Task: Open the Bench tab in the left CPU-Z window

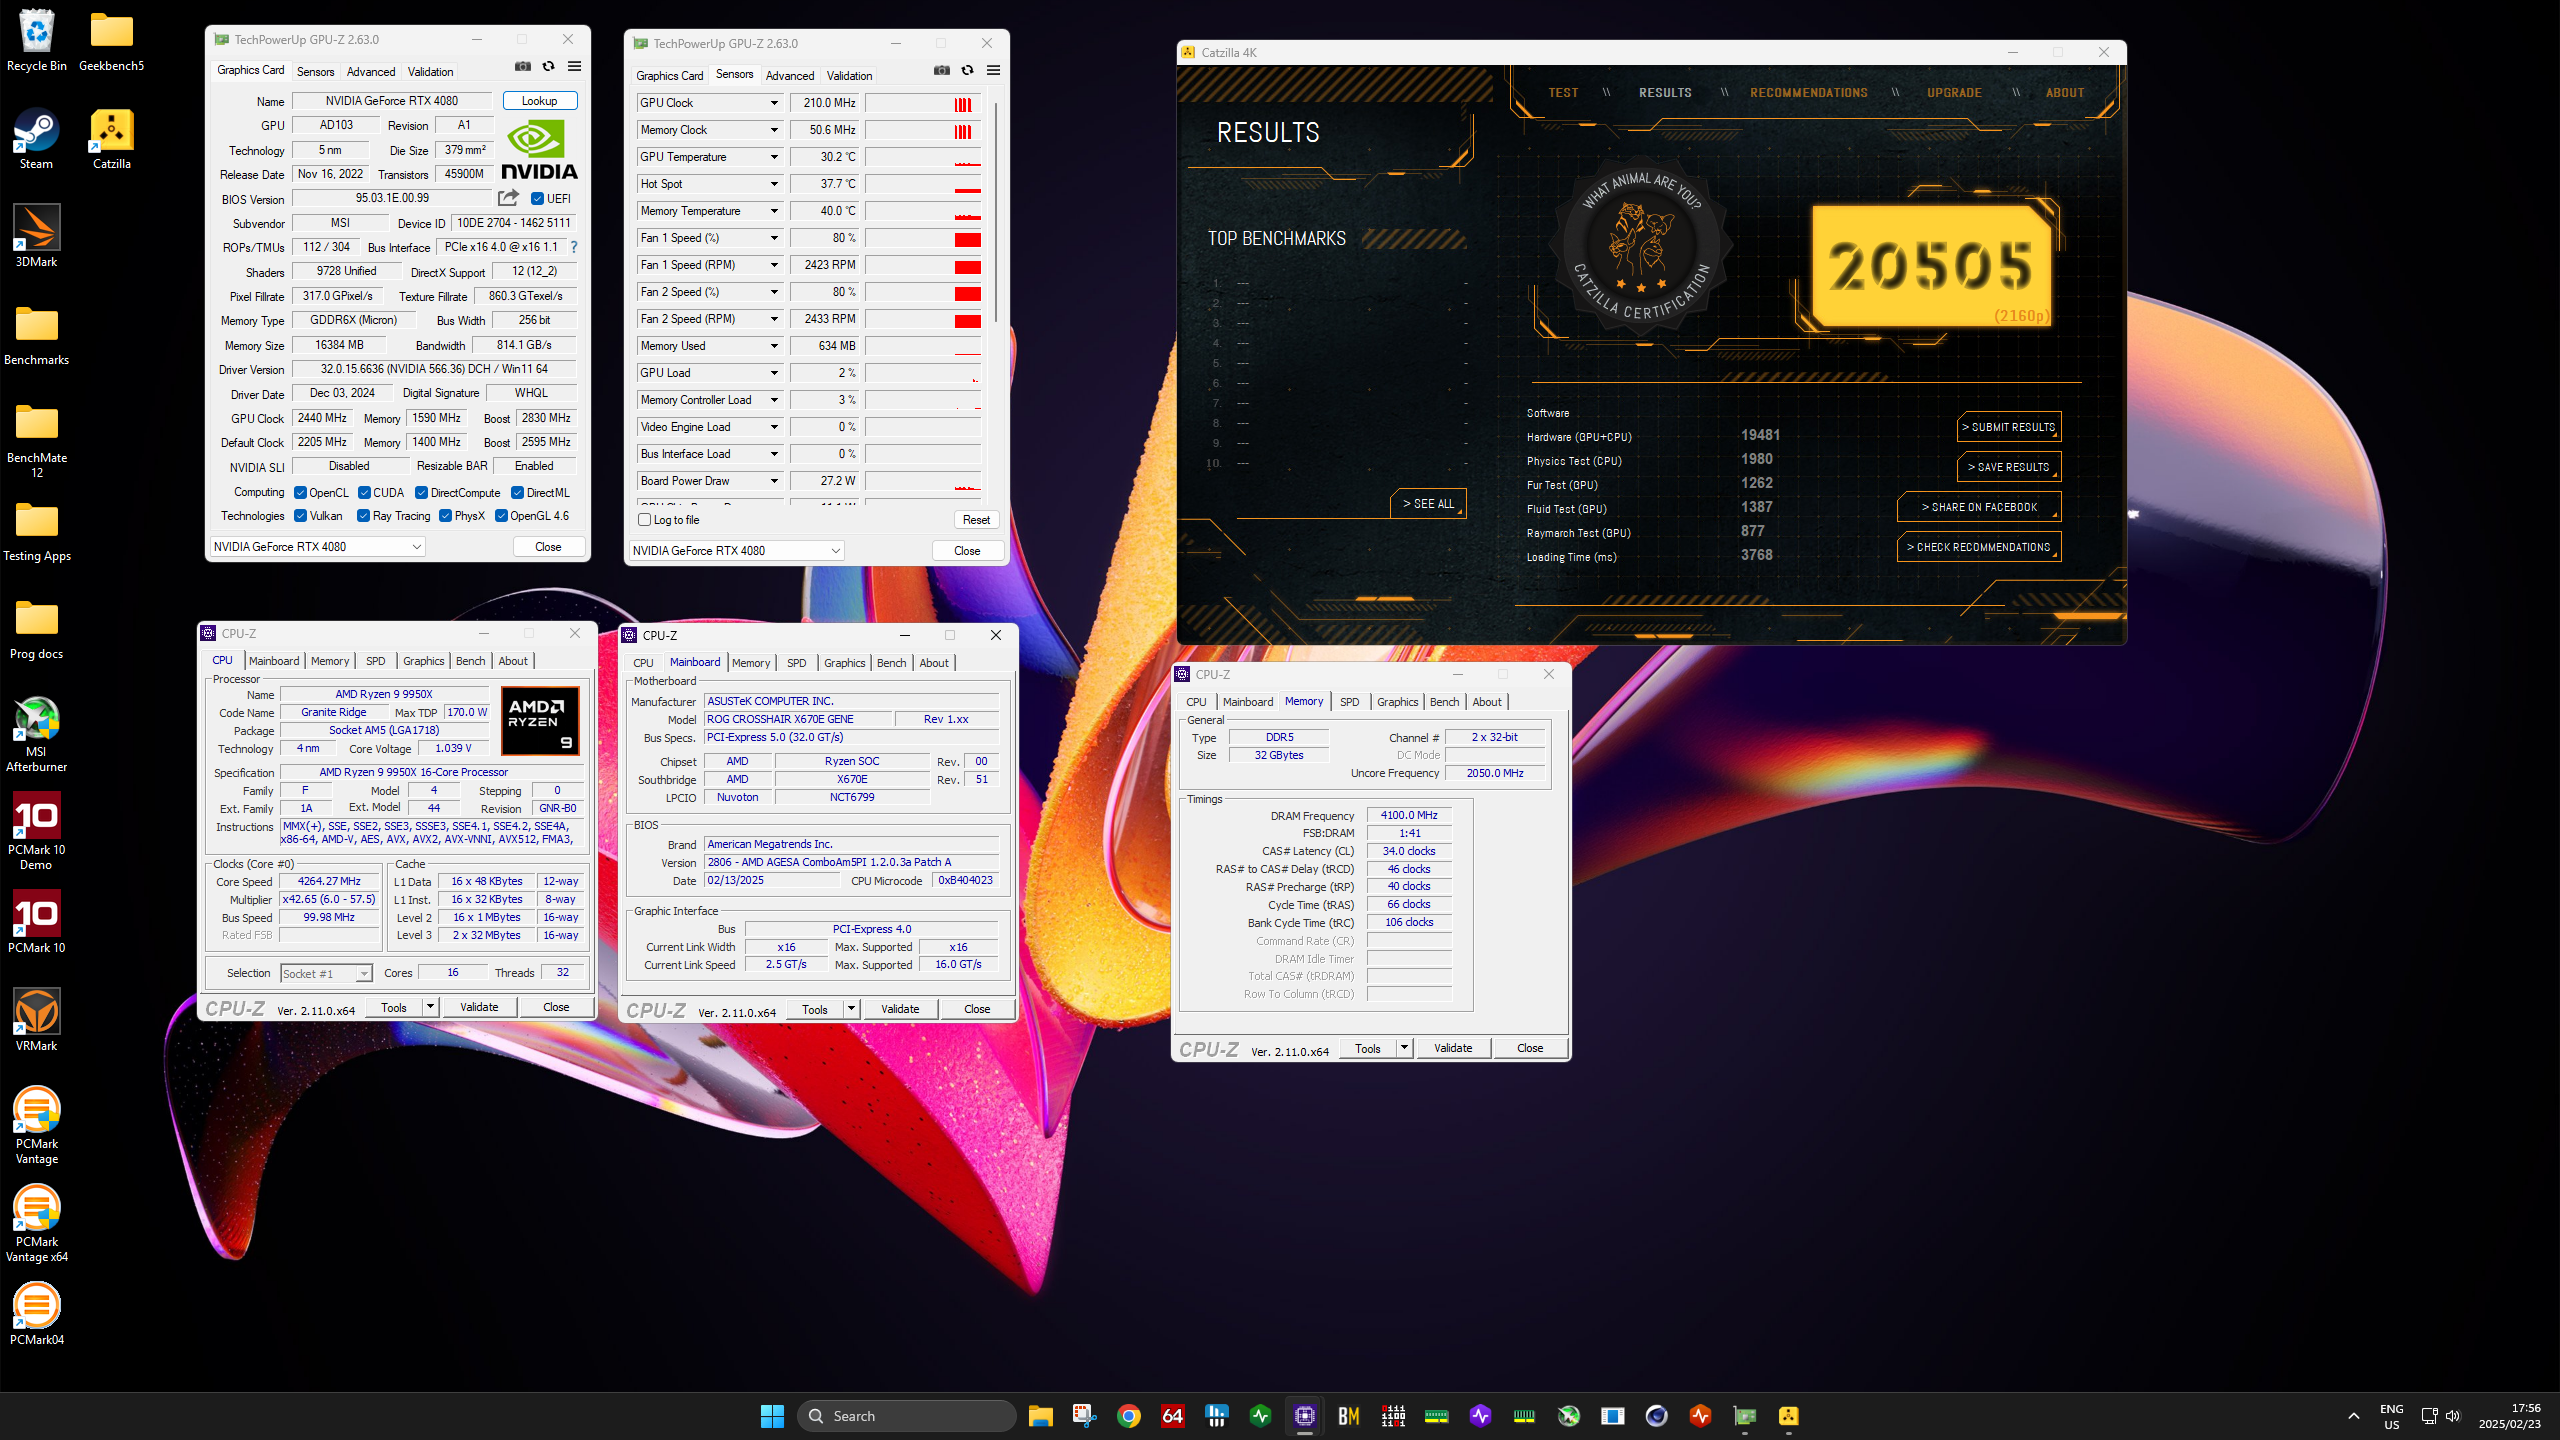Action: point(470,661)
